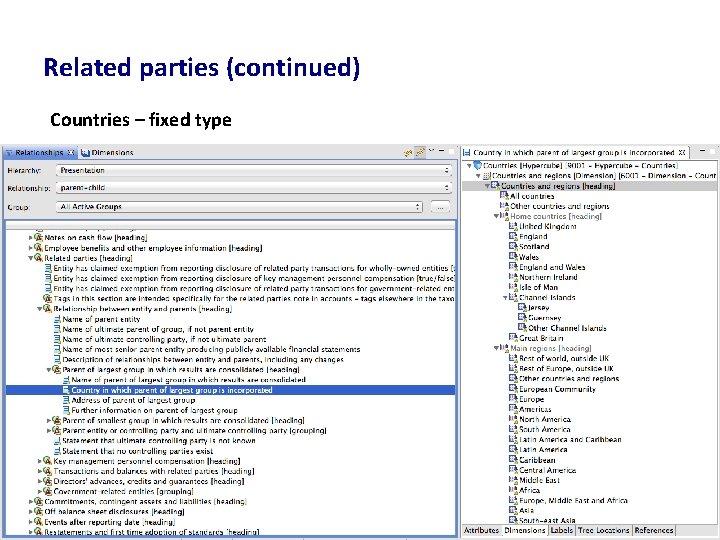Viewport: 720px width, 540px height.
Task: Open the Attributes tab at the bottom
Action: tap(481, 530)
